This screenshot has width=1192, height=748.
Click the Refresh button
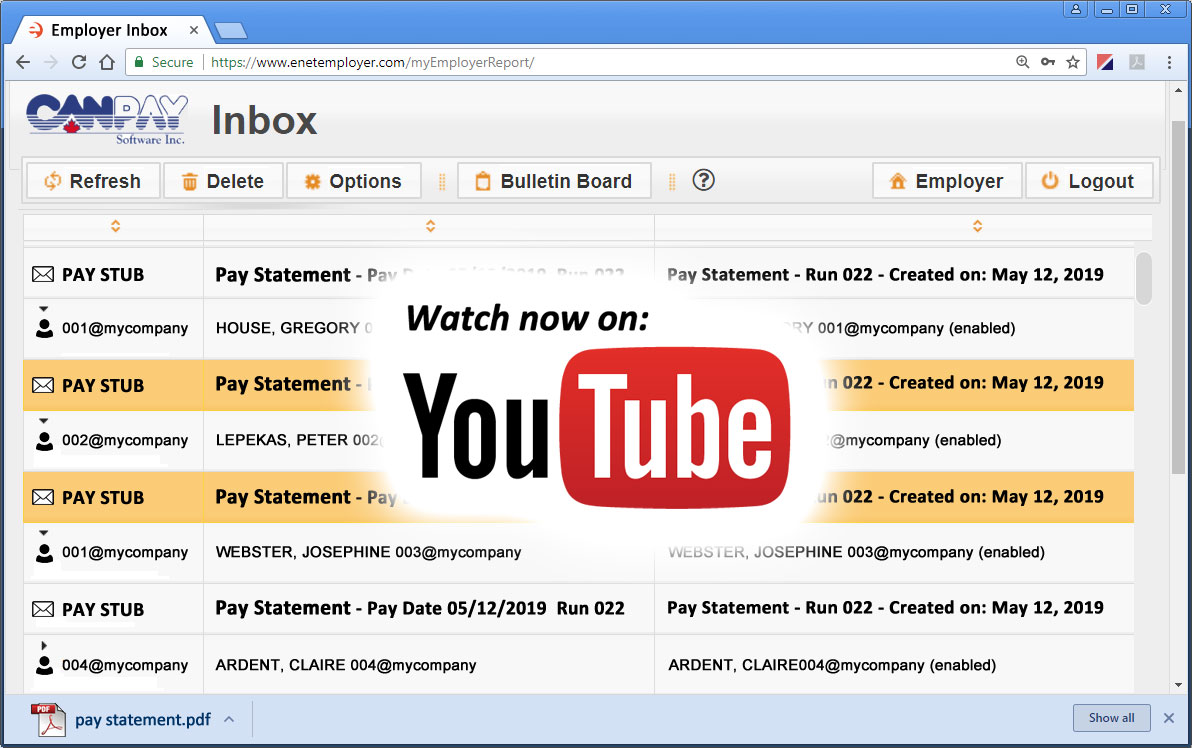(x=94, y=181)
